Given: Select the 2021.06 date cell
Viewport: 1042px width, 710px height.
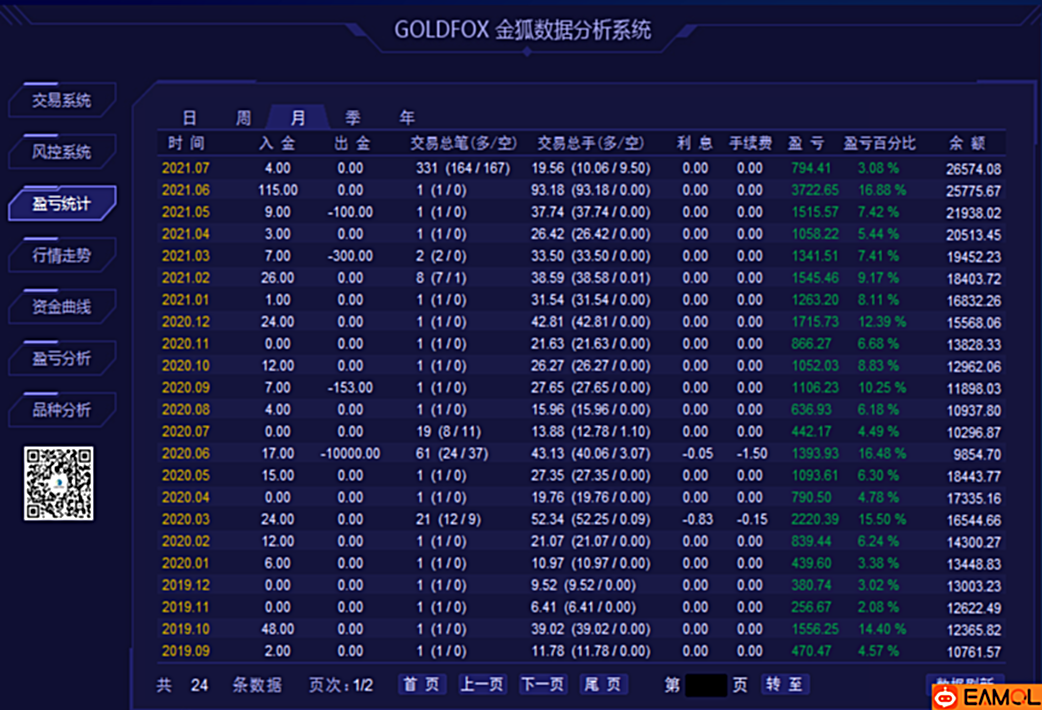Looking at the screenshot, I should [x=185, y=190].
